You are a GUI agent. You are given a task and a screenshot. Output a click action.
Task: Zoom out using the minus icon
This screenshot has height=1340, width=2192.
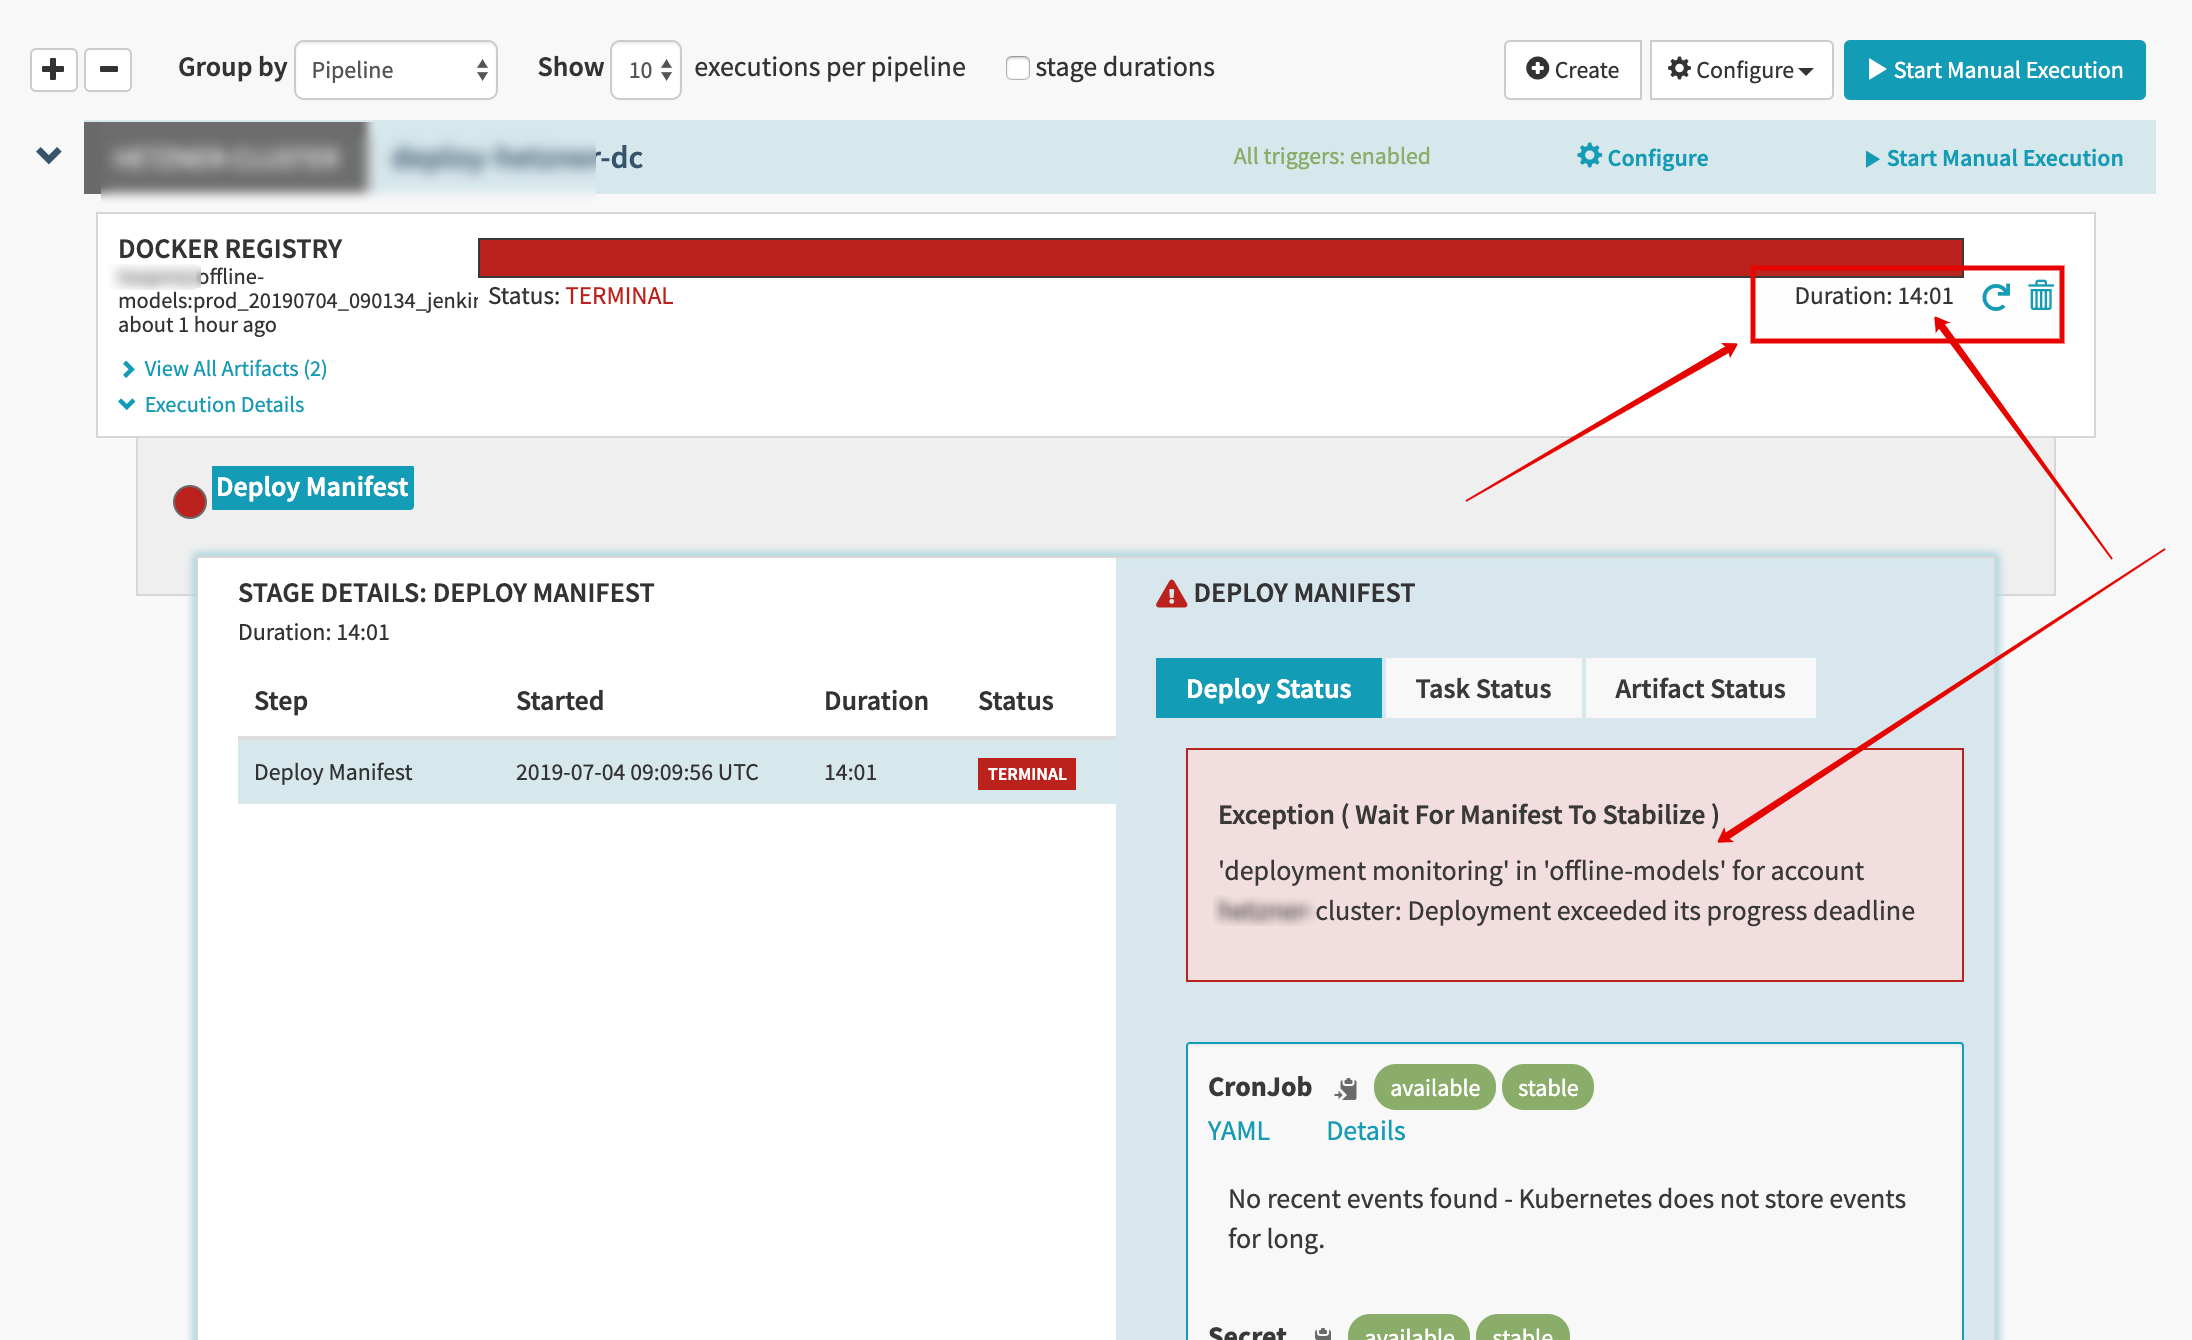[x=108, y=69]
